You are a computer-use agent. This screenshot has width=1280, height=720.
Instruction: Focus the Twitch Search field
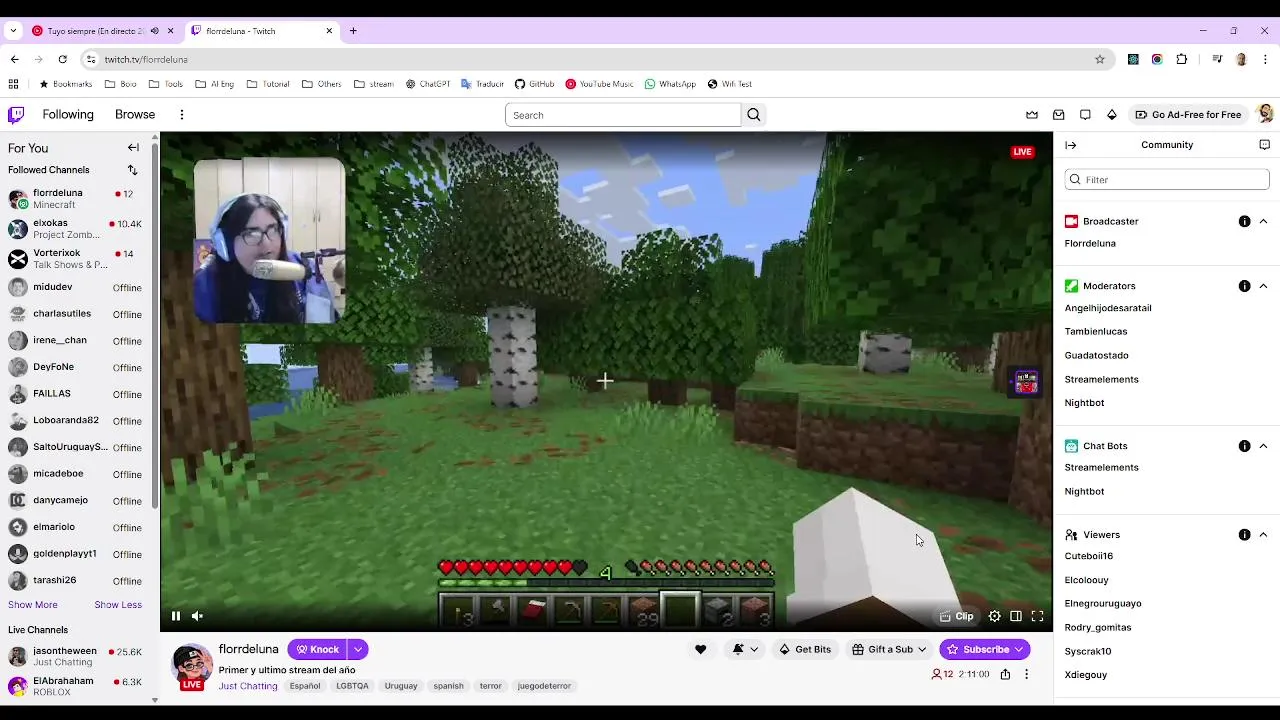(623, 115)
